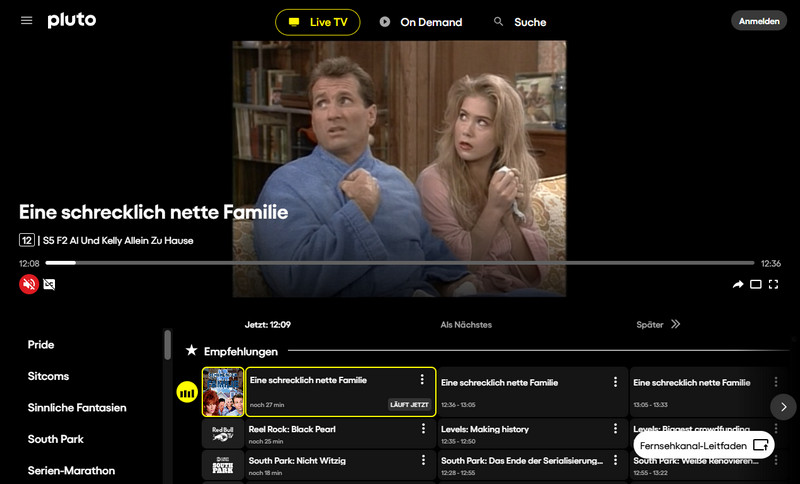The image size is (800, 484).
Task: Click the age rating 12 badge
Action: (27, 240)
